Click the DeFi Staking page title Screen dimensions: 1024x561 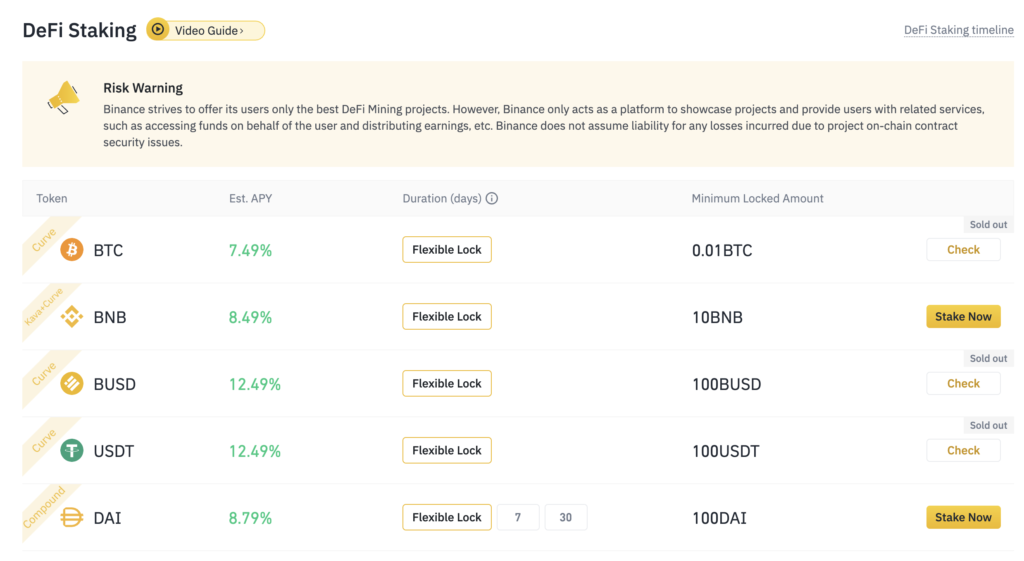click(80, 30)
